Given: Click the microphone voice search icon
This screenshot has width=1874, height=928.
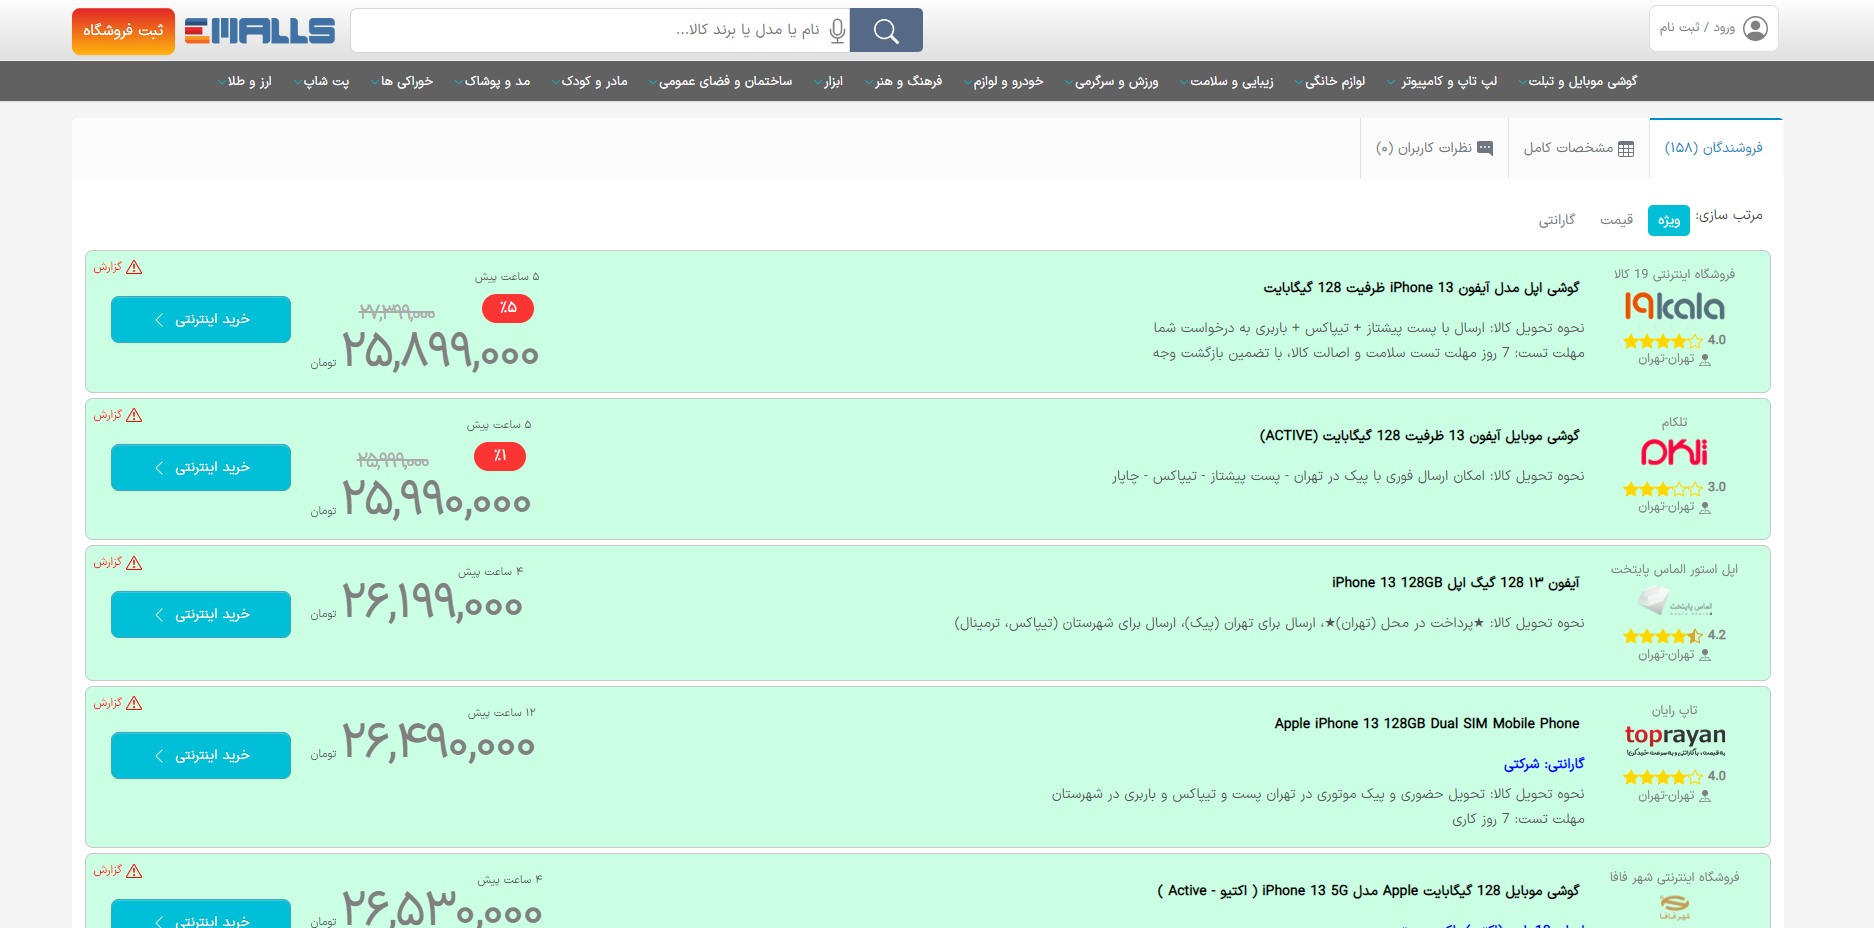Looking at the screenshot, I should click(837, 31).
